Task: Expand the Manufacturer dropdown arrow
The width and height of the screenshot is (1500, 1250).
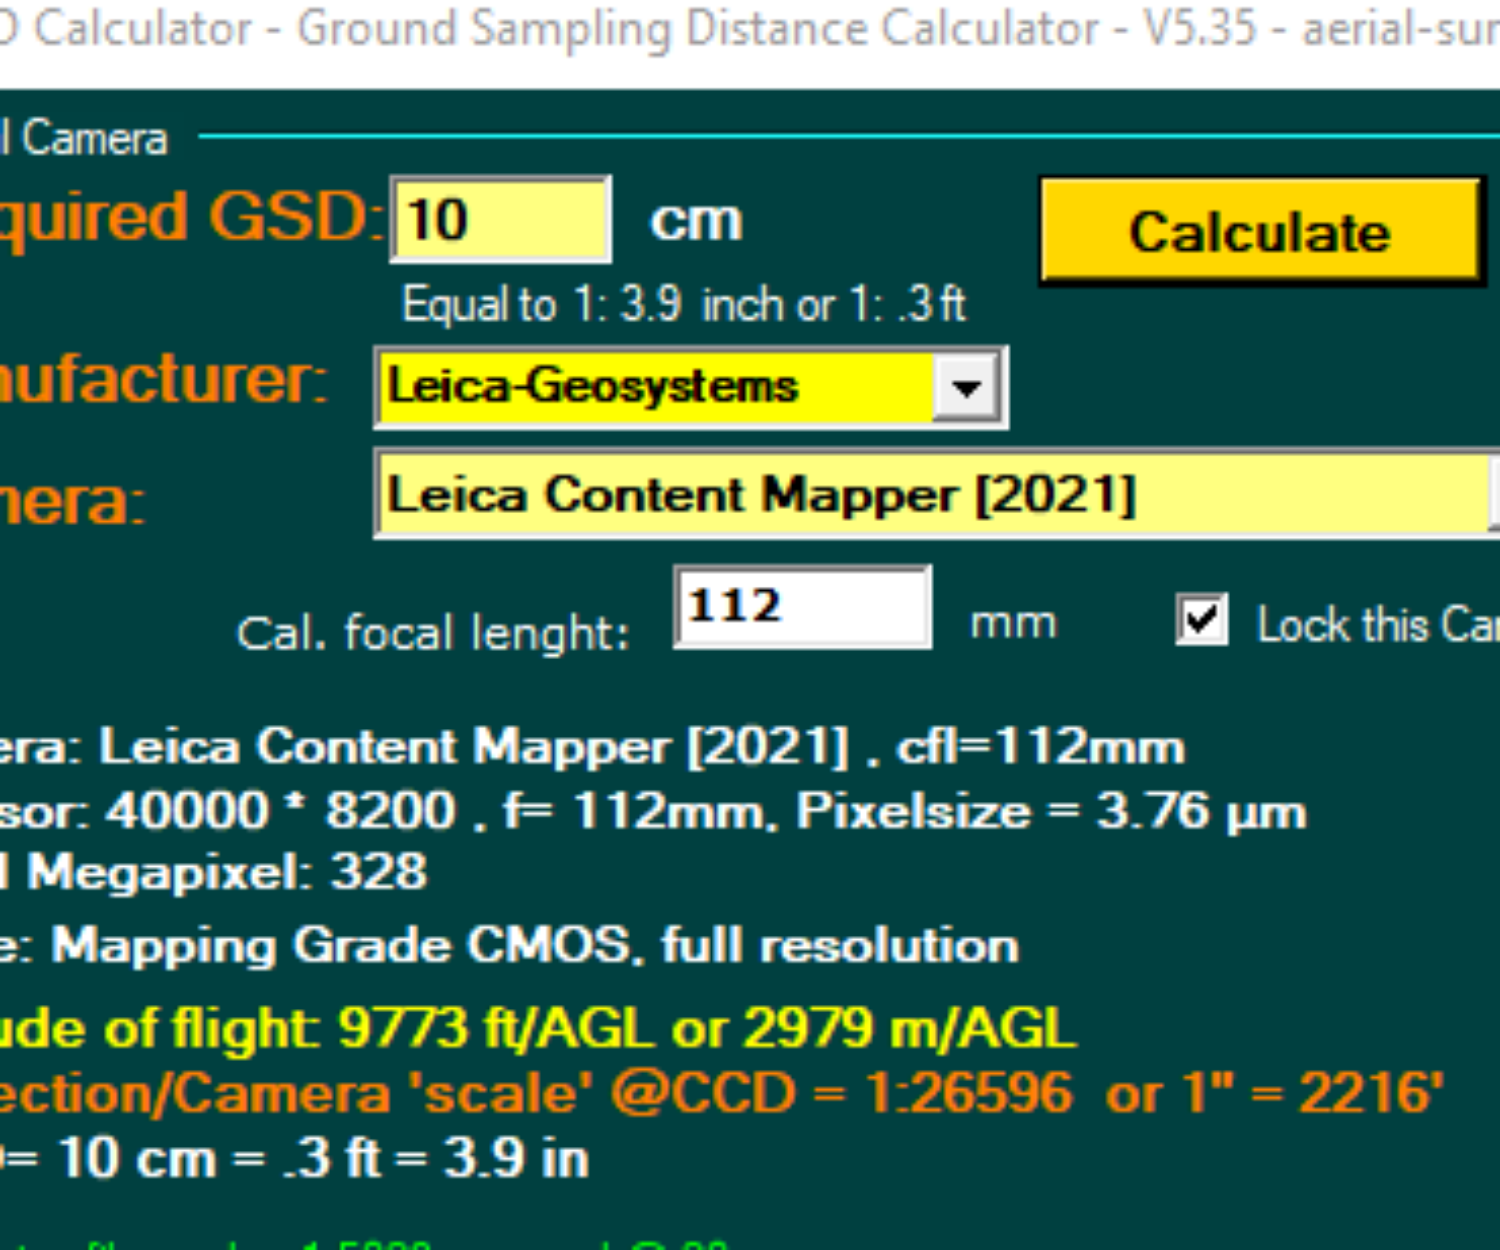Action: (x=966, y=387)
